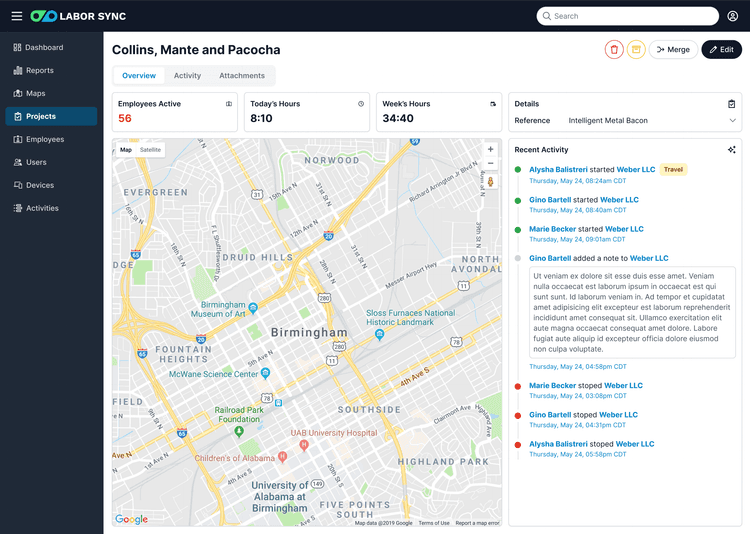The width and height of the screenshot is (750, 534).
Task: Switch to the Activity tab
Action: tap(187, 76)
